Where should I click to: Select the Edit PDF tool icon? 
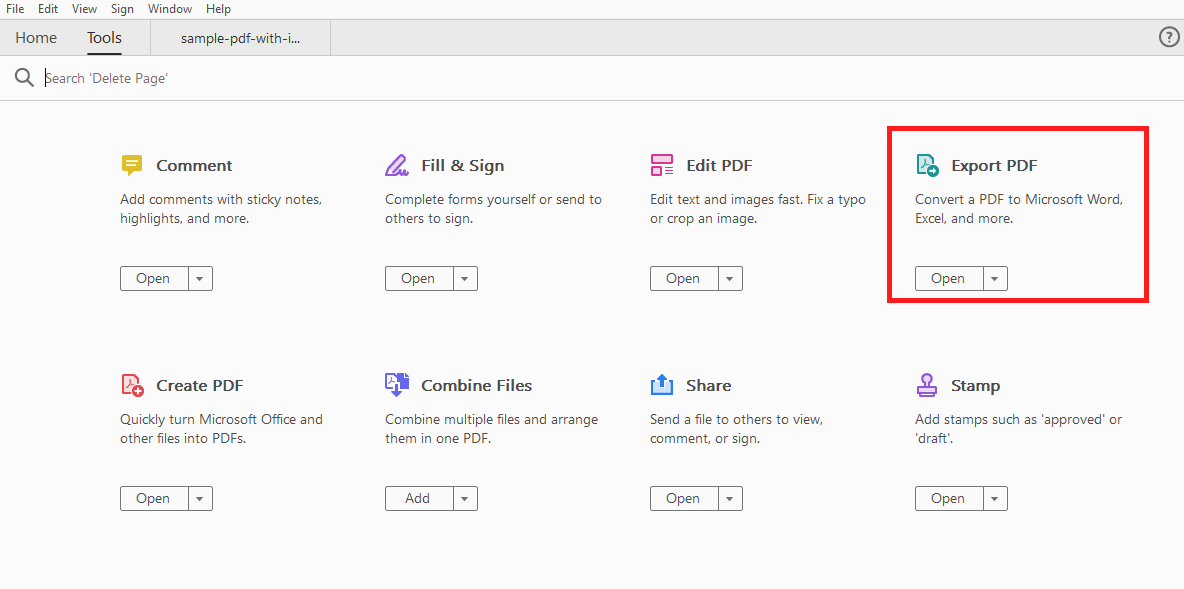pos(661,164)
